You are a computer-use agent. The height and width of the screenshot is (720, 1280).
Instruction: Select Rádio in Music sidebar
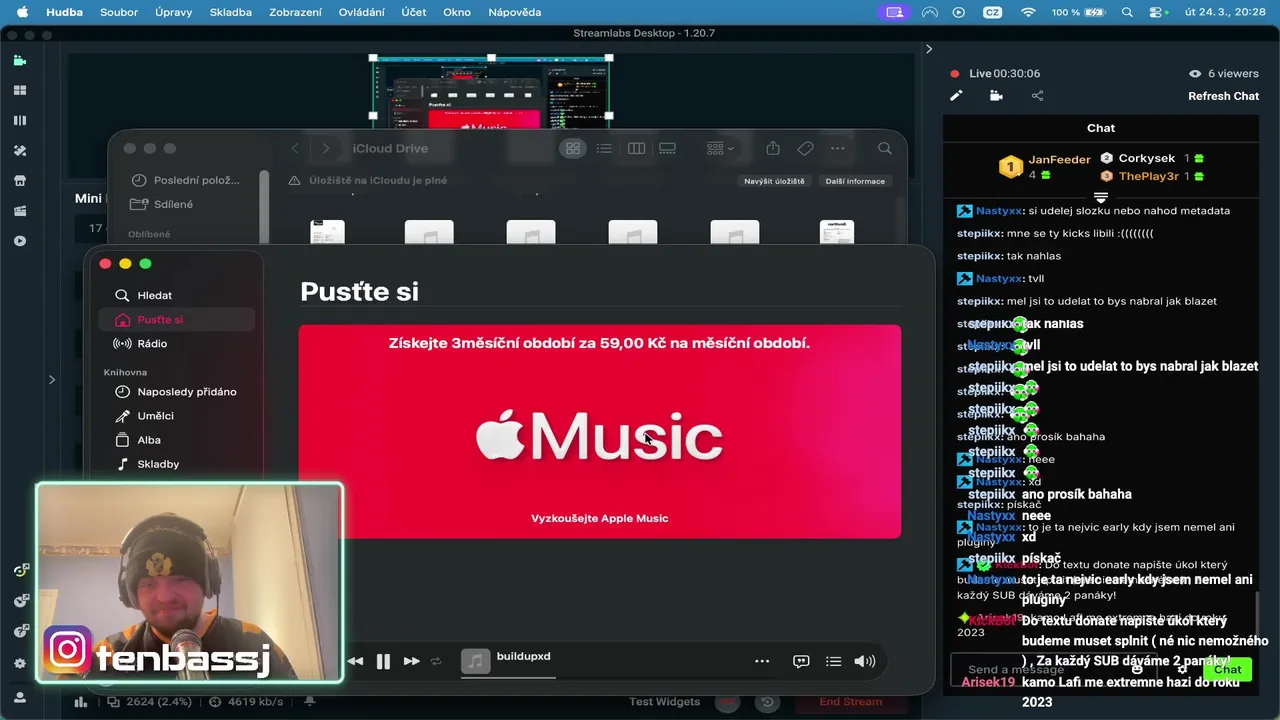pyautogui.click(x=176, y=343)
